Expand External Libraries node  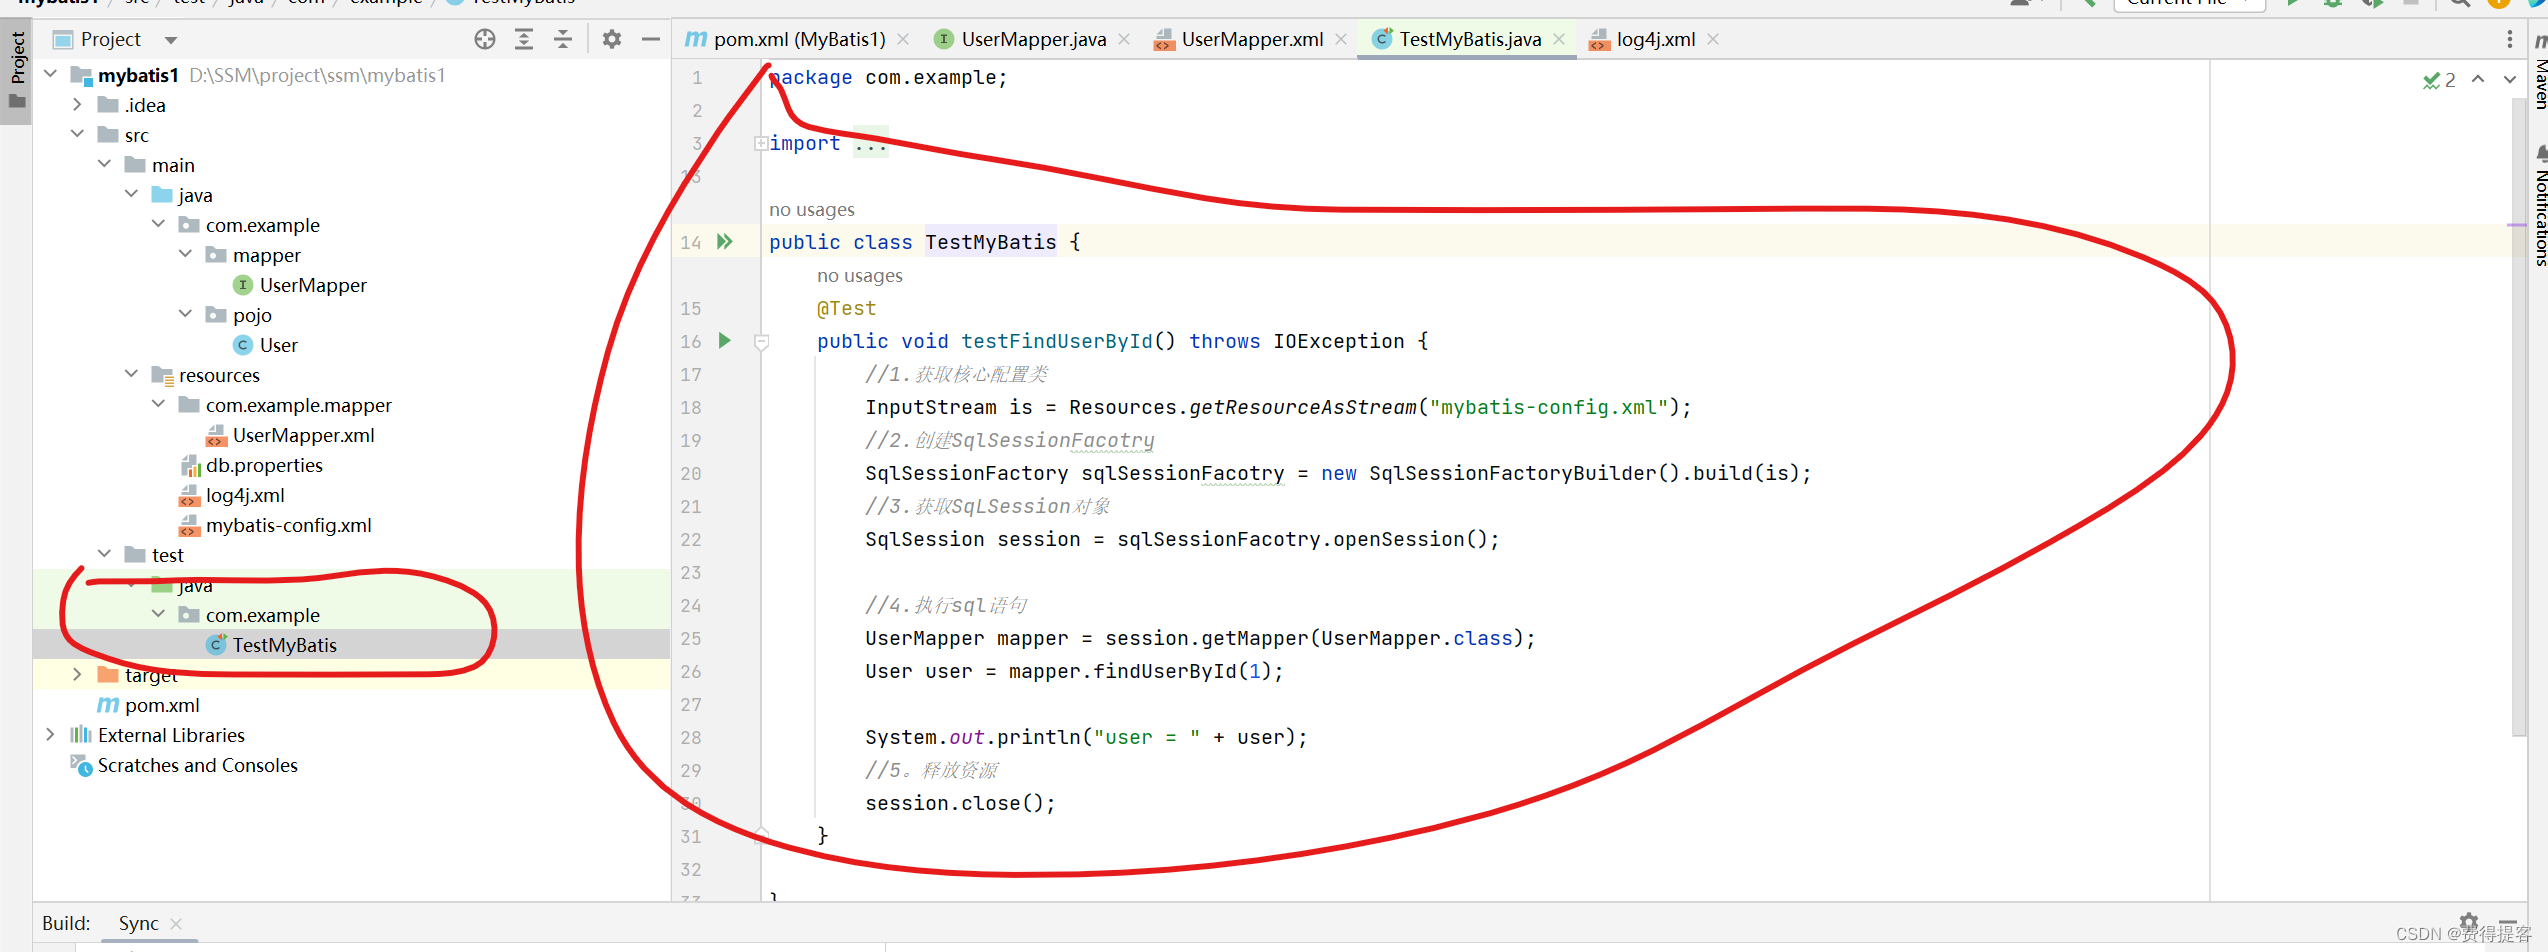coord(50,735)
